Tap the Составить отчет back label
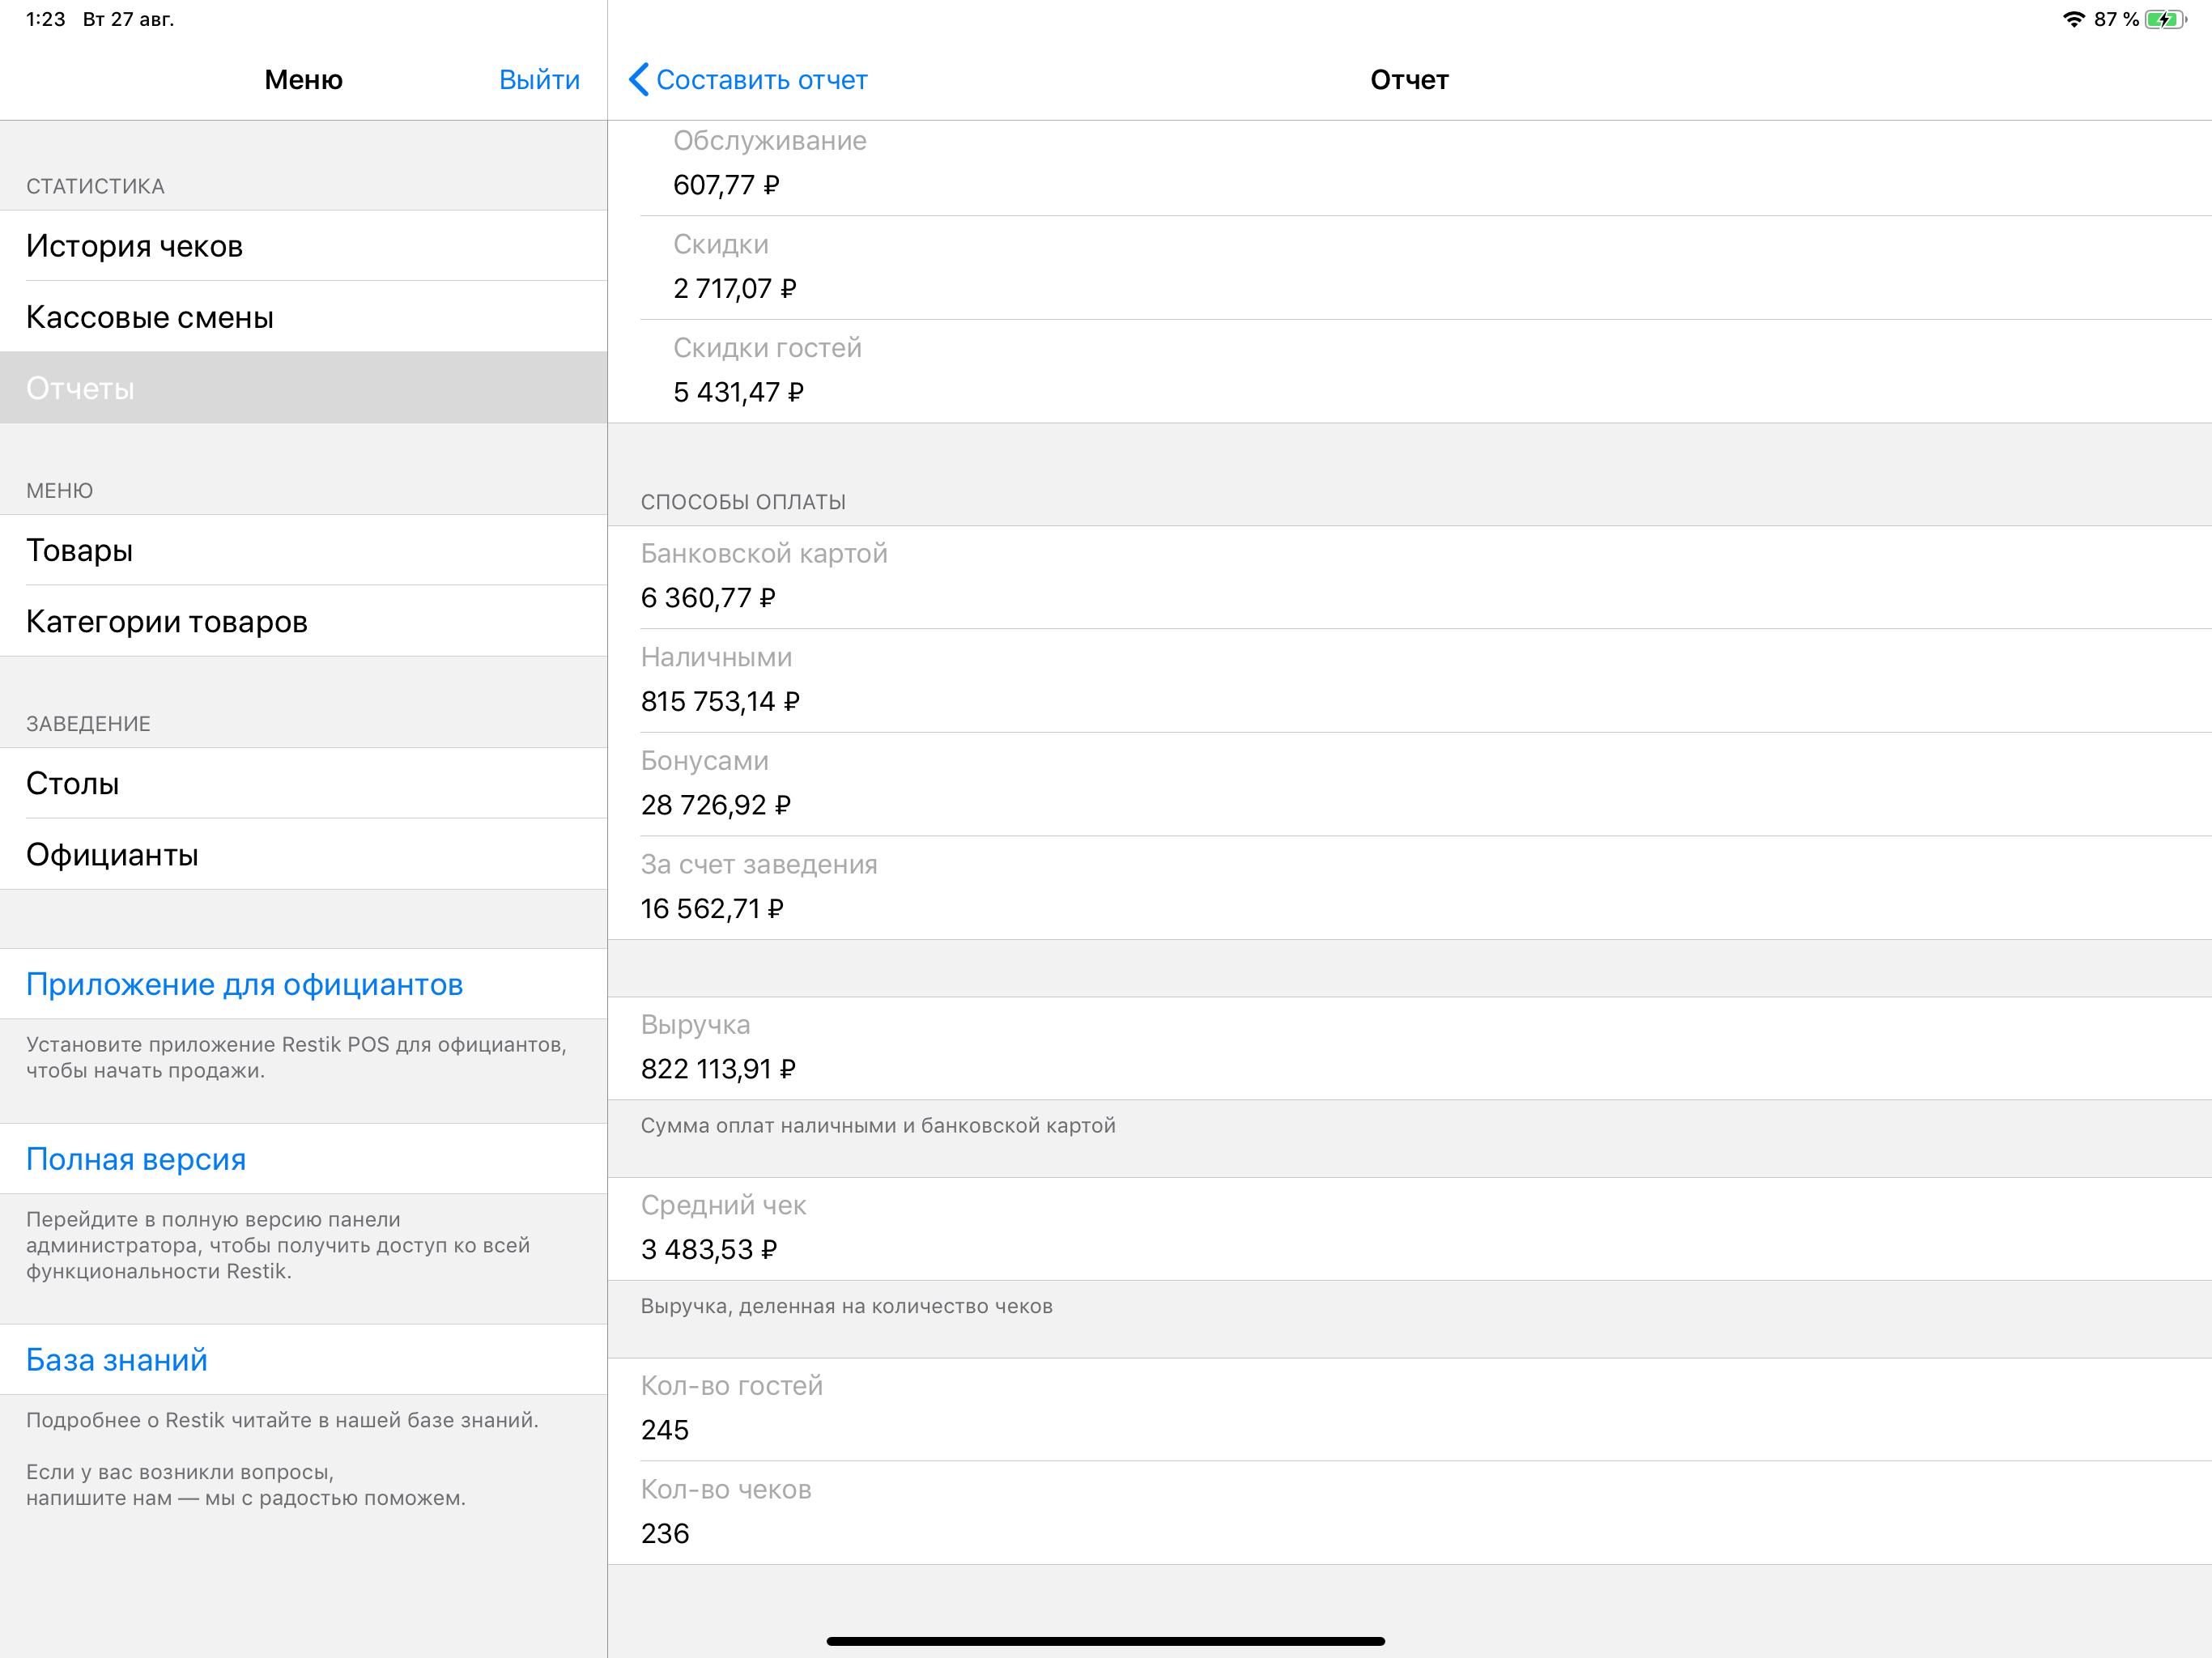The image size is (2212, 1658). 761,79
